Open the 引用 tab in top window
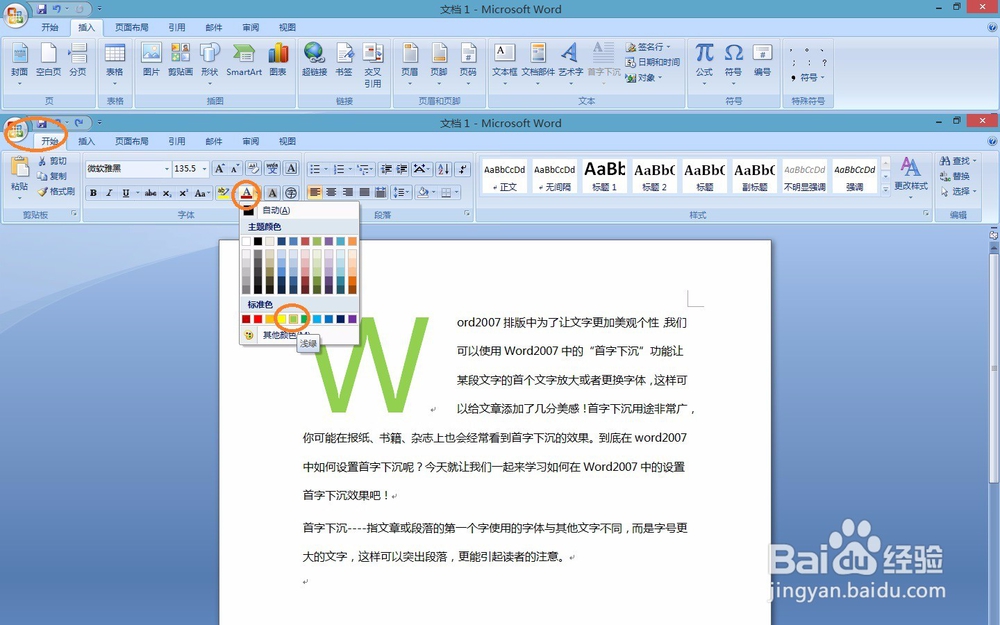 point(177,27)
